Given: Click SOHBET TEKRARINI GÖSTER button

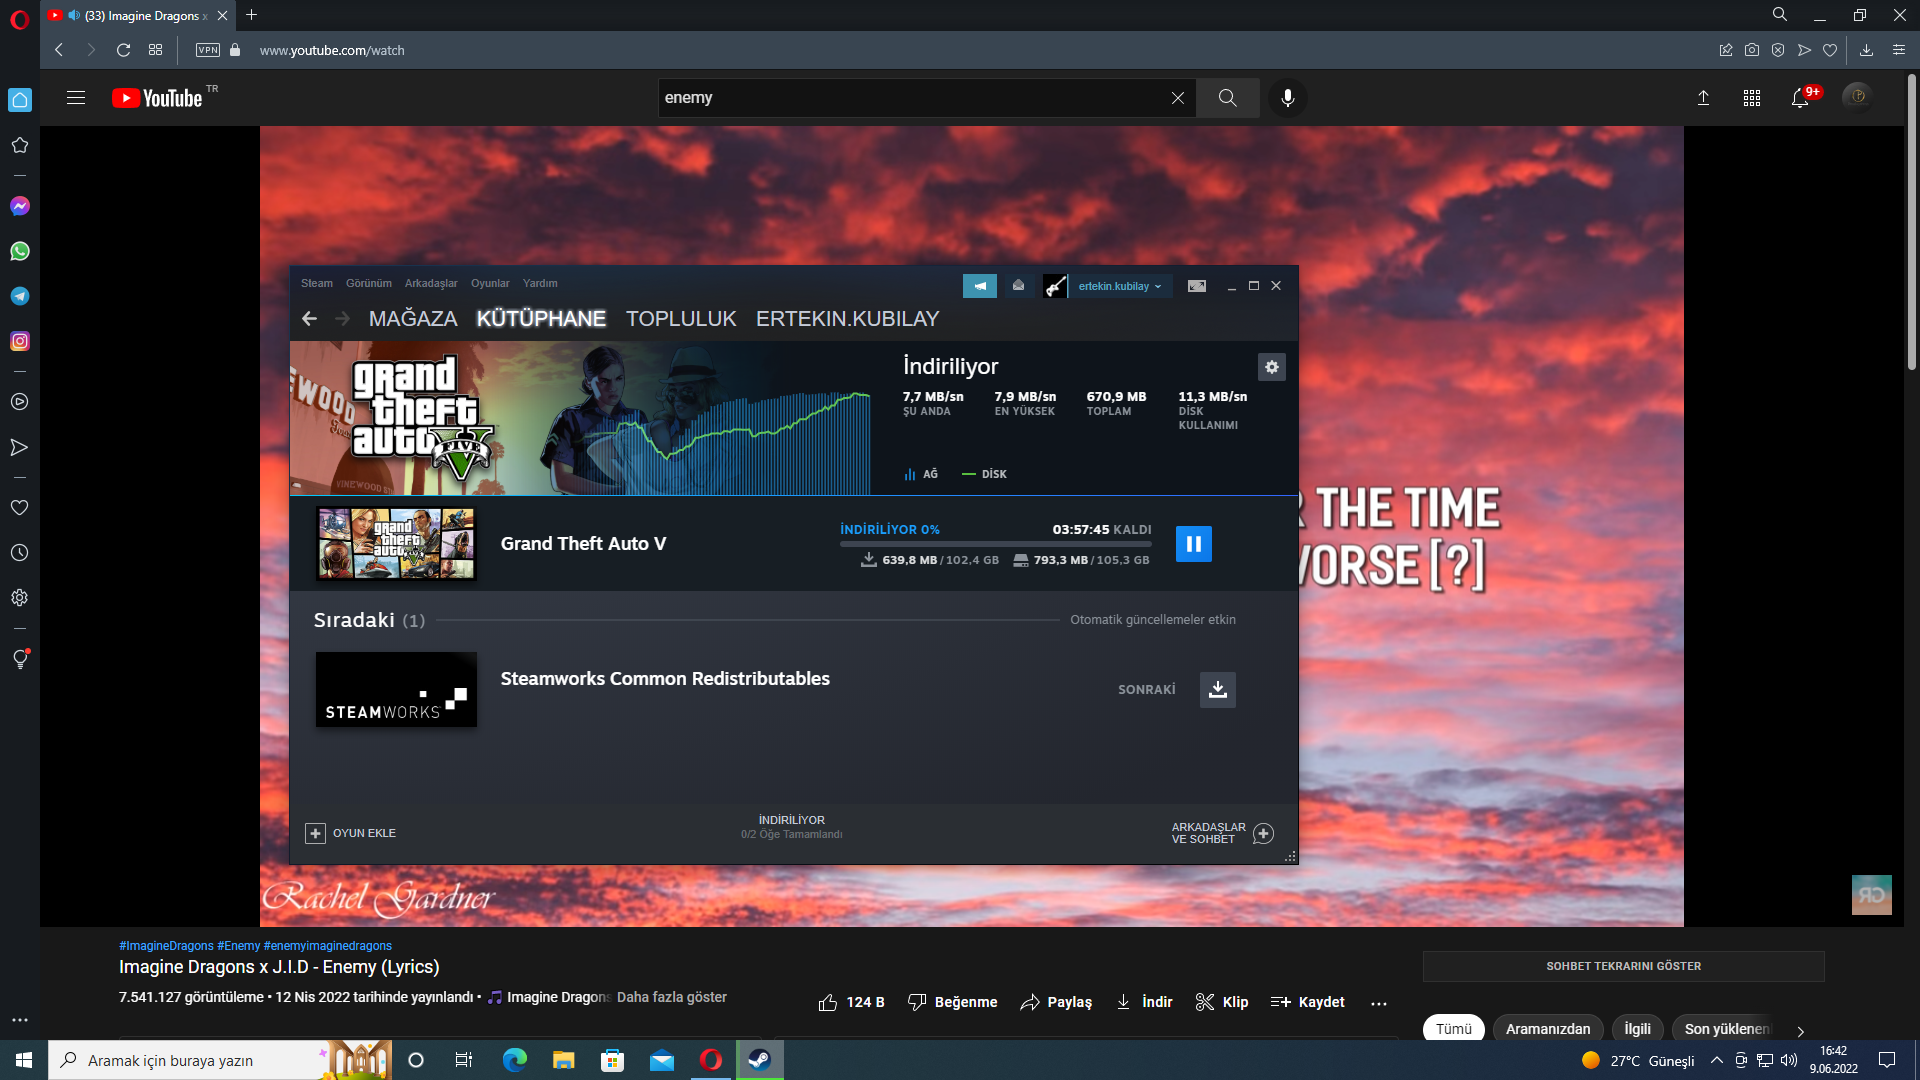Looking at the screenshot, I should click(1622, 966).
